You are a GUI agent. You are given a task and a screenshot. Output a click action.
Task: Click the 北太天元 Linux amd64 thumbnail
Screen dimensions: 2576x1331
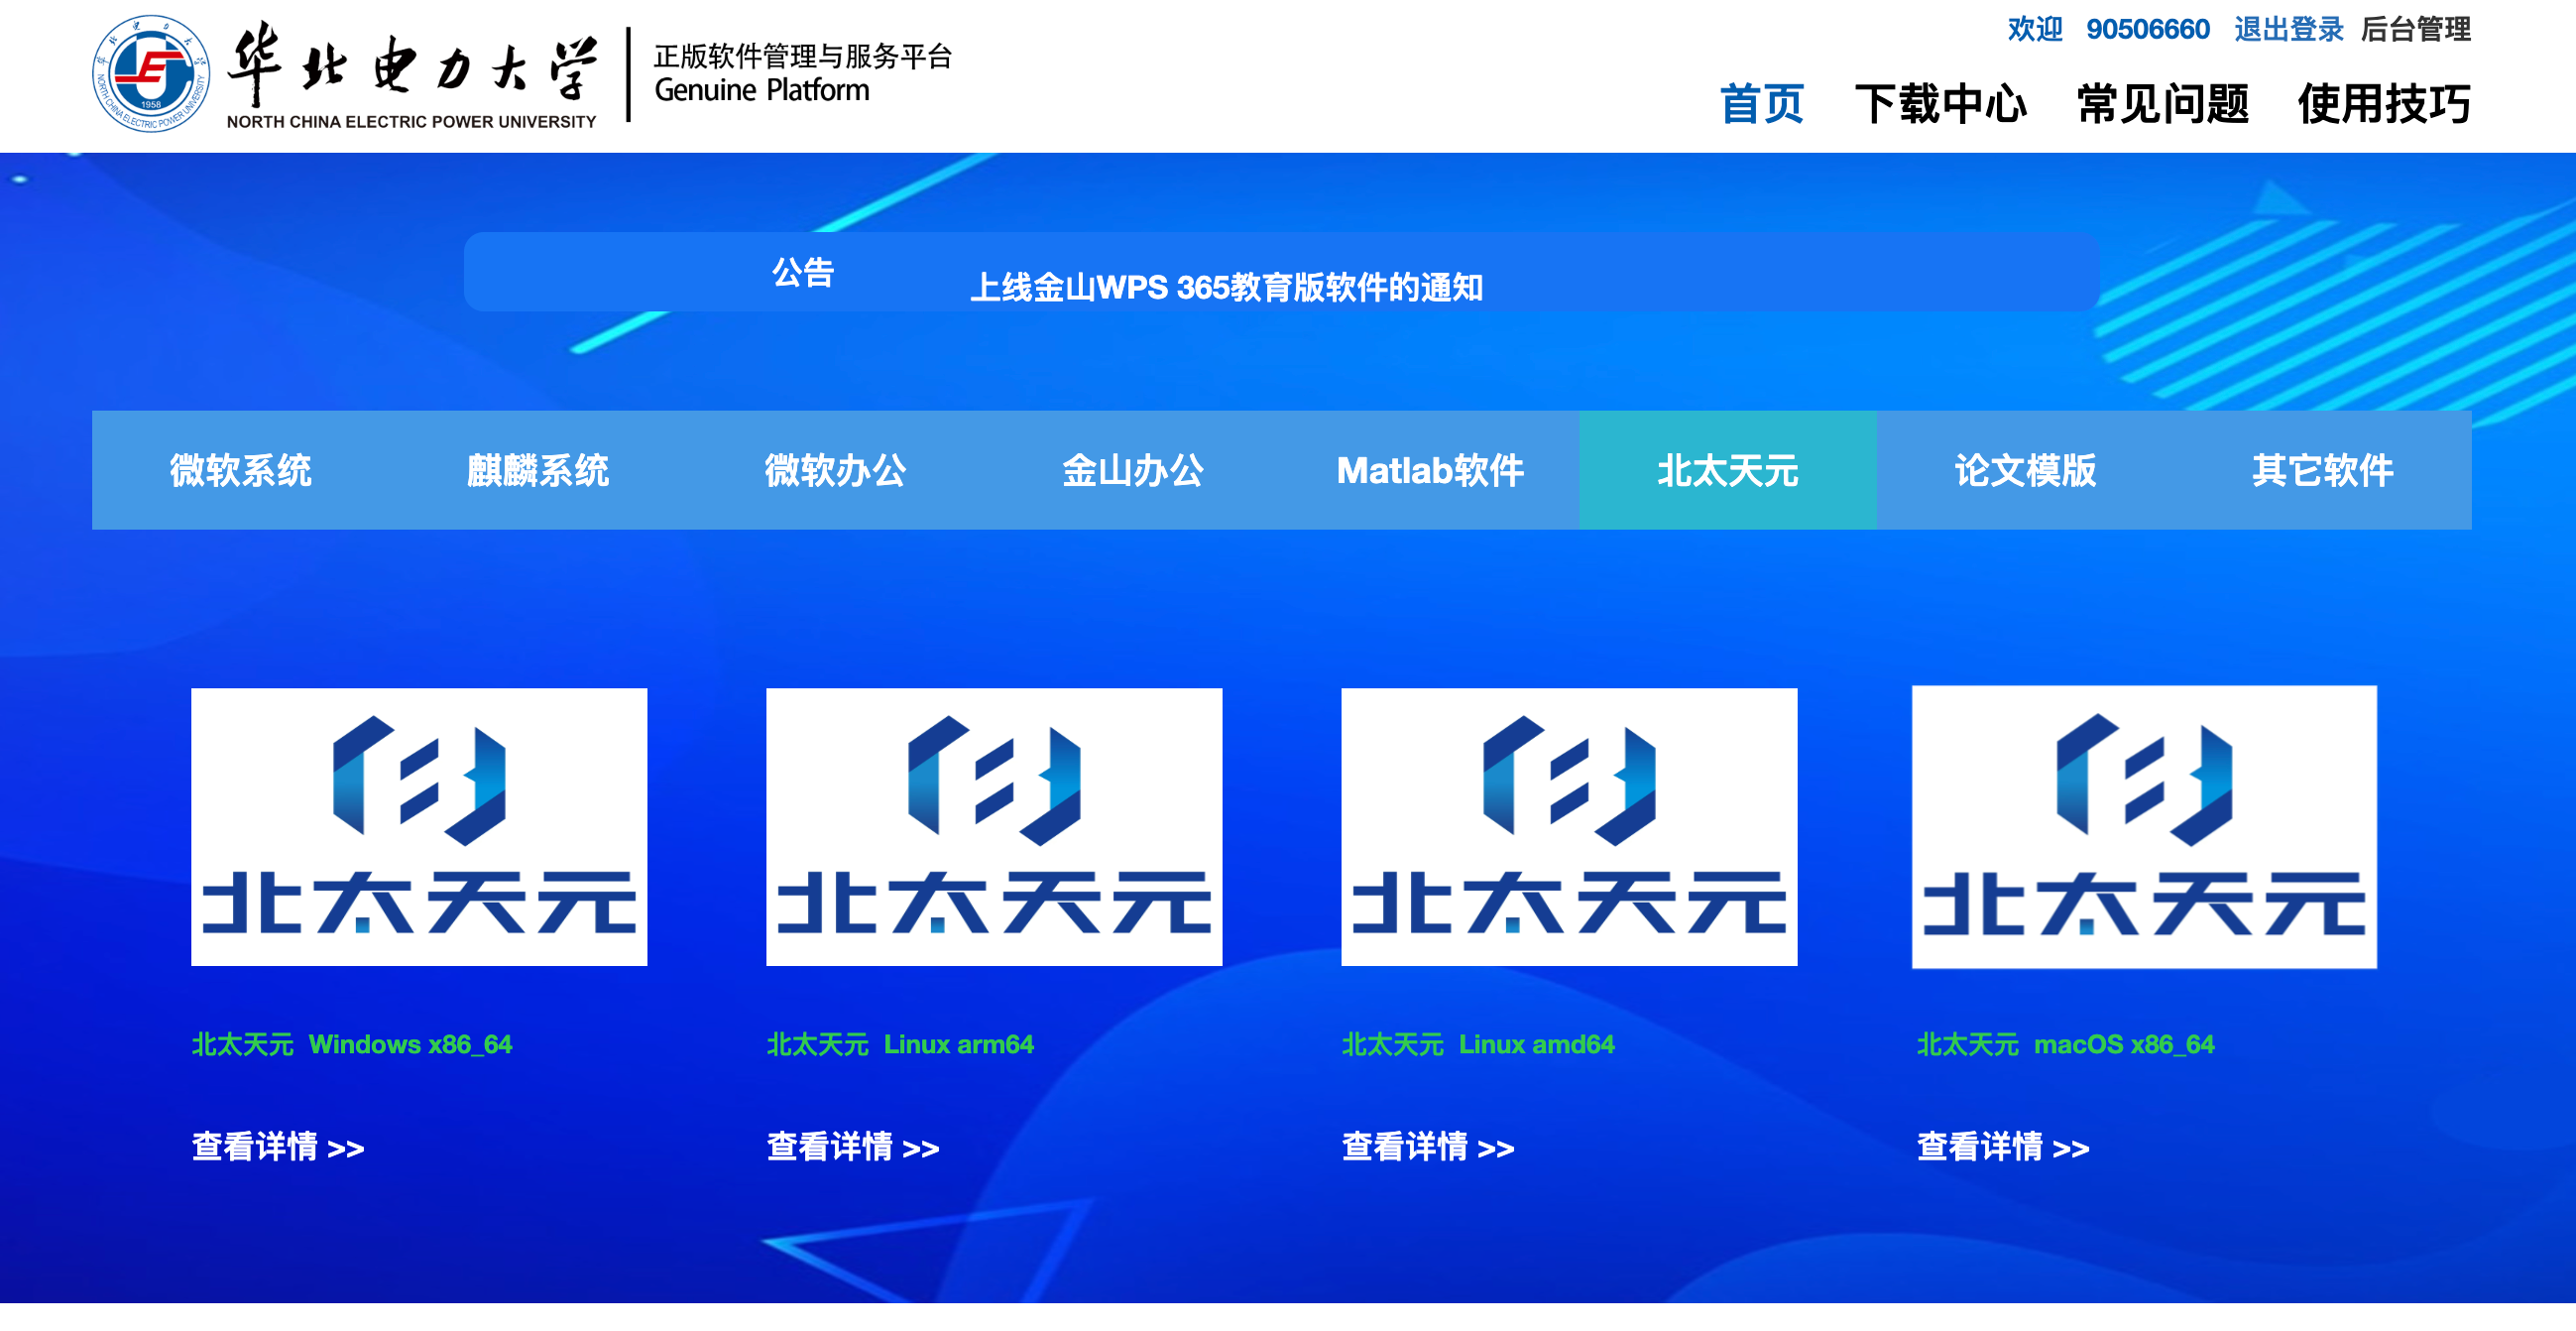coord(1569,826)
